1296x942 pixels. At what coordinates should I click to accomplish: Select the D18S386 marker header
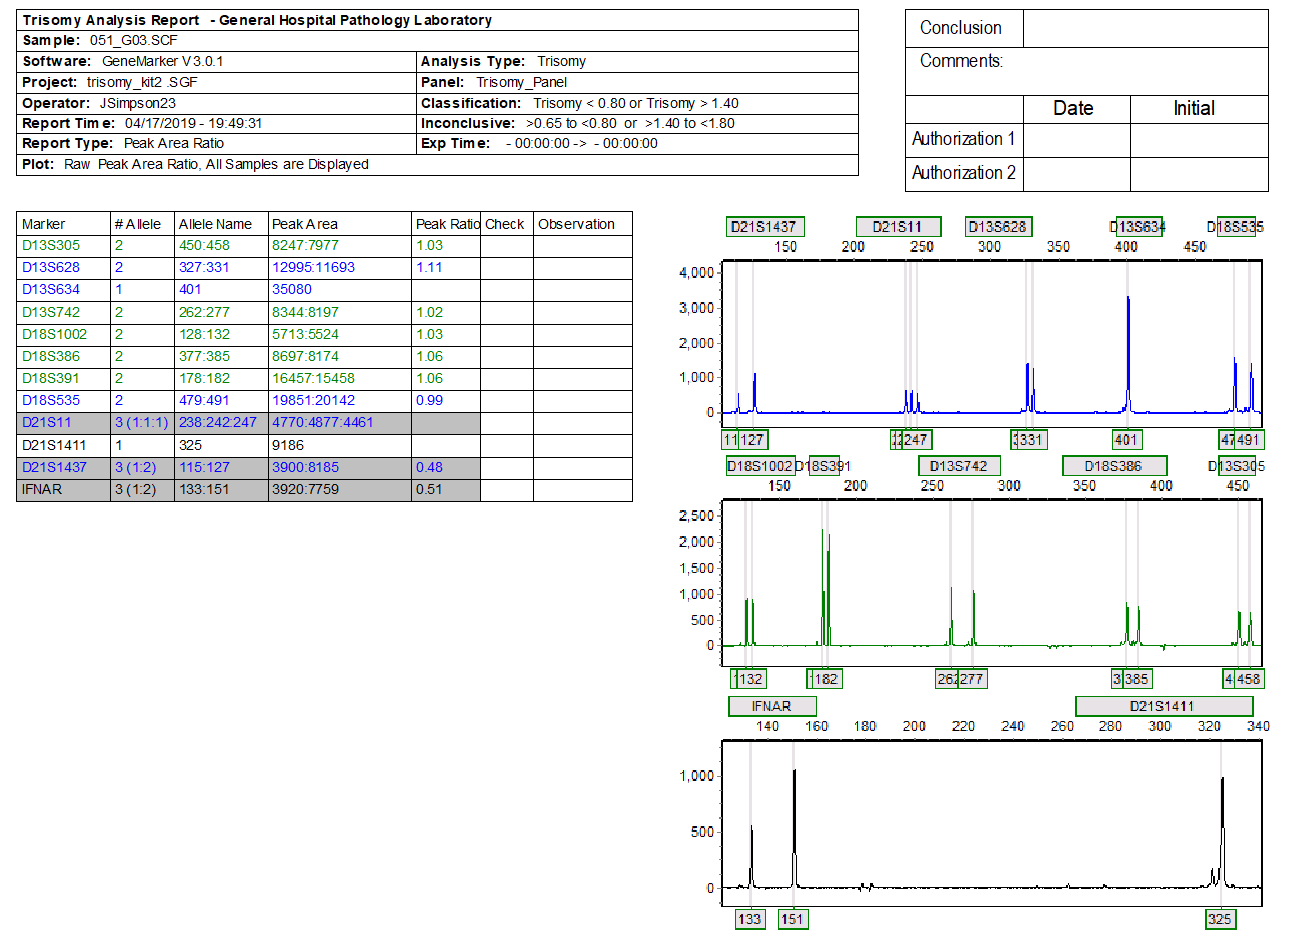pyautogui.click(x=1114, y=465)
